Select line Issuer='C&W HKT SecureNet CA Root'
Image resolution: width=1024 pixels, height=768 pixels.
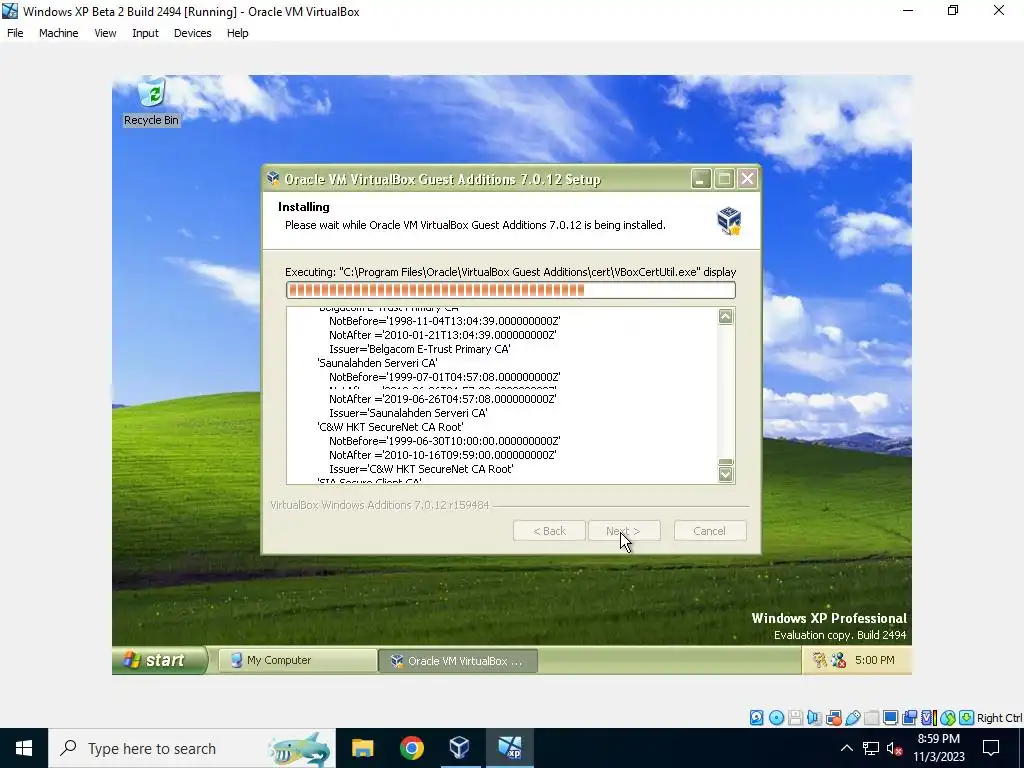point(421,470)
